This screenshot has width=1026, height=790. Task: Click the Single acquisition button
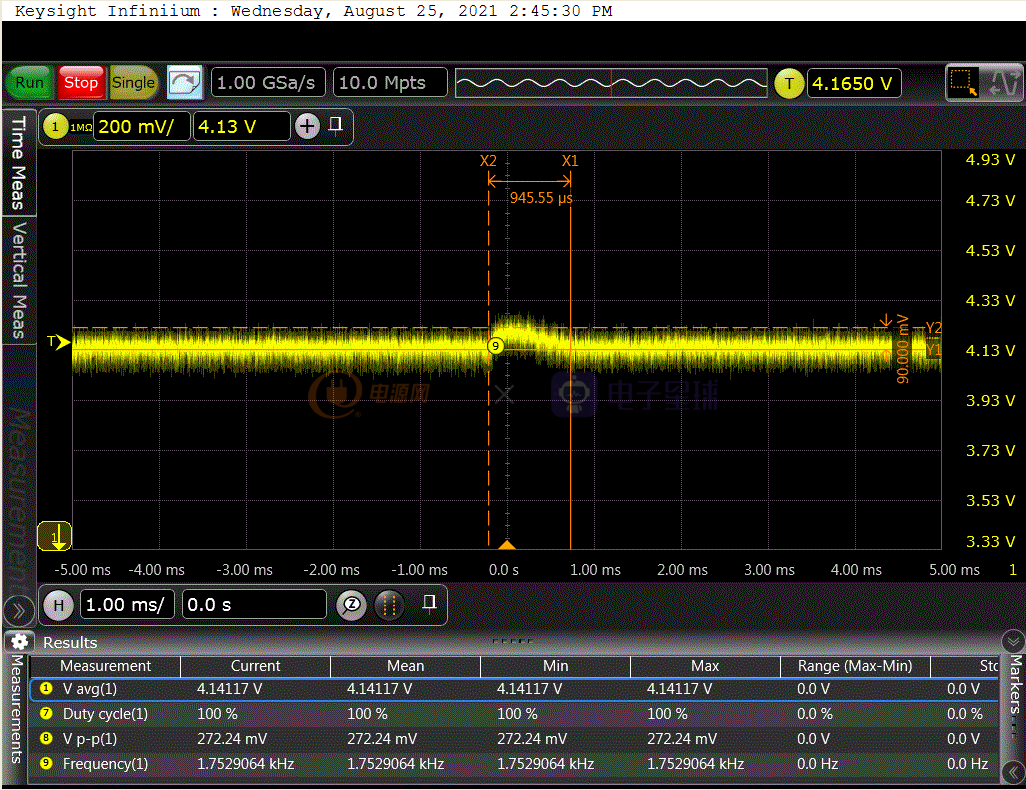(x=133, y=83)
